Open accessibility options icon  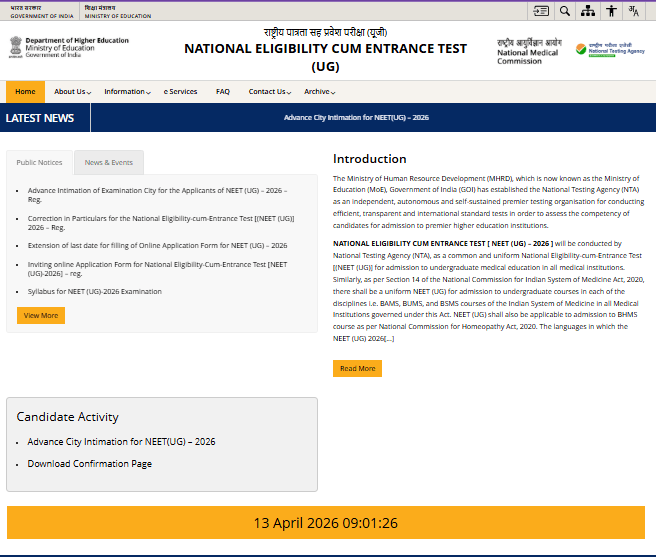[611, 11]
